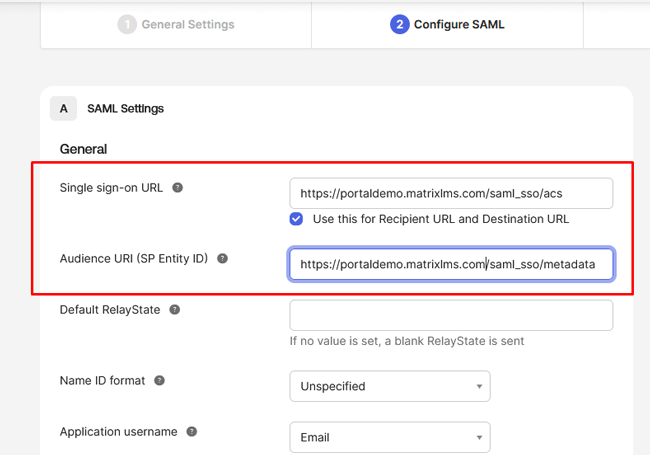Open help icon beside Name ID format
Viewport: 650px width, 455px height.
(x=160, y=380)
